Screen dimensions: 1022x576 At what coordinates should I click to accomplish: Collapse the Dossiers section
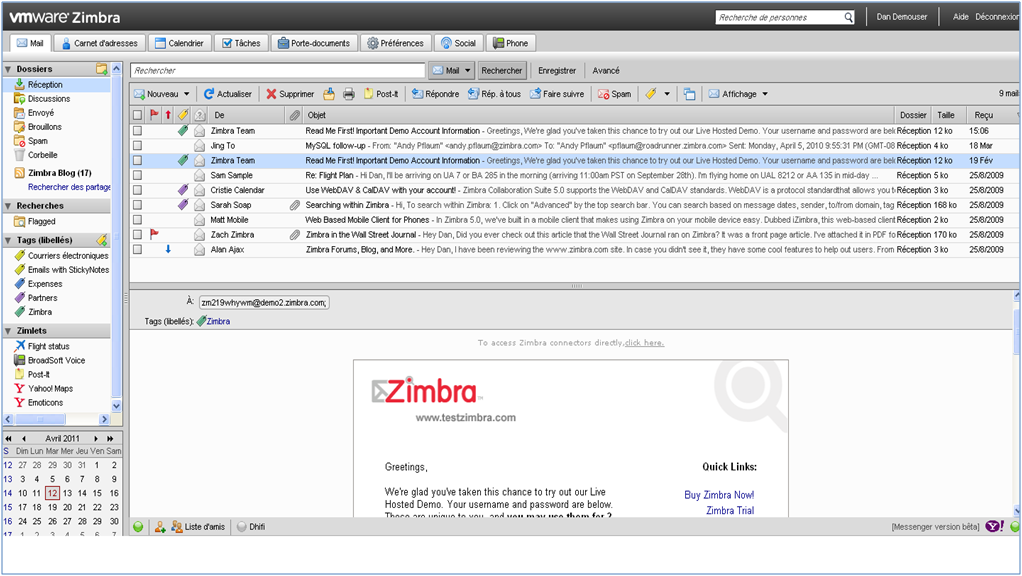click(x=8, y=68)
